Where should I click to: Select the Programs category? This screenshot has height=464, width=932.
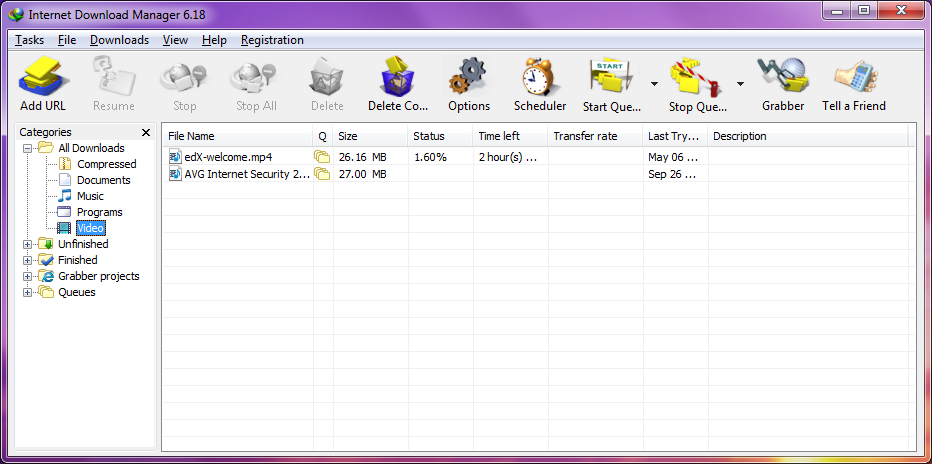(x=99, y=212)
